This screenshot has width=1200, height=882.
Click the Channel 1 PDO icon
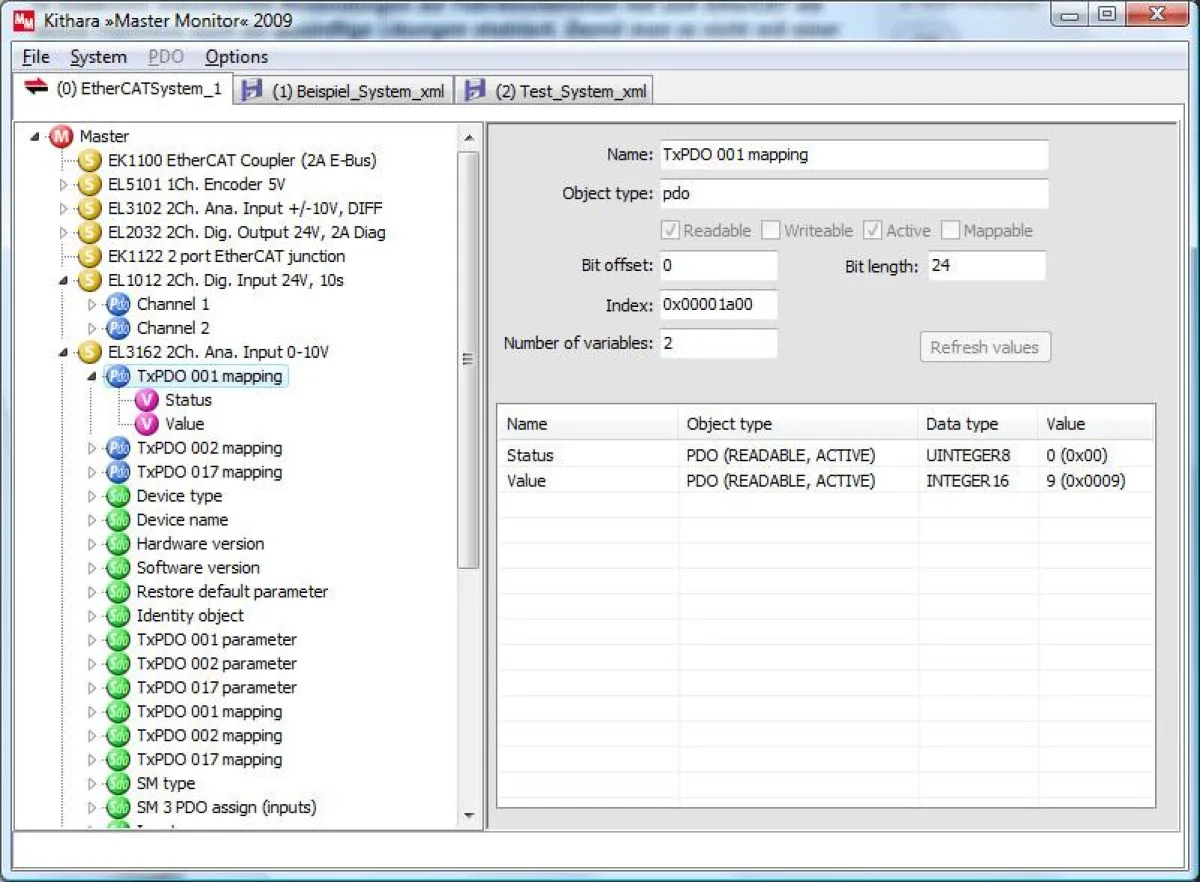pyautogui.click(x=118, y=304)
